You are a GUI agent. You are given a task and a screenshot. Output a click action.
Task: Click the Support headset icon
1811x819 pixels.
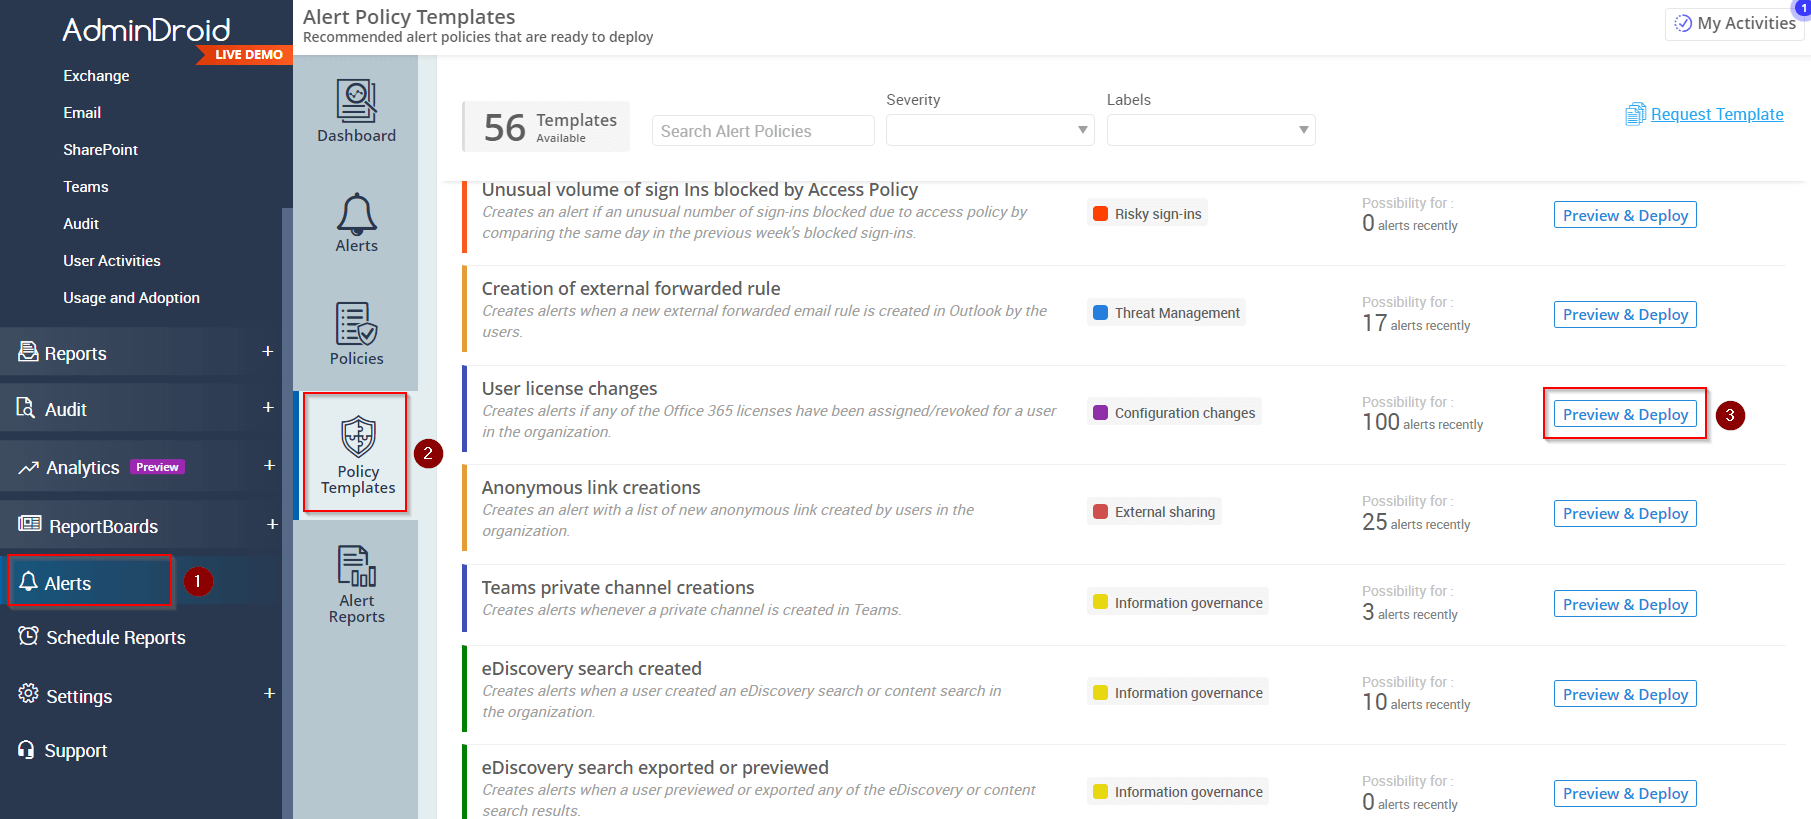27,750
